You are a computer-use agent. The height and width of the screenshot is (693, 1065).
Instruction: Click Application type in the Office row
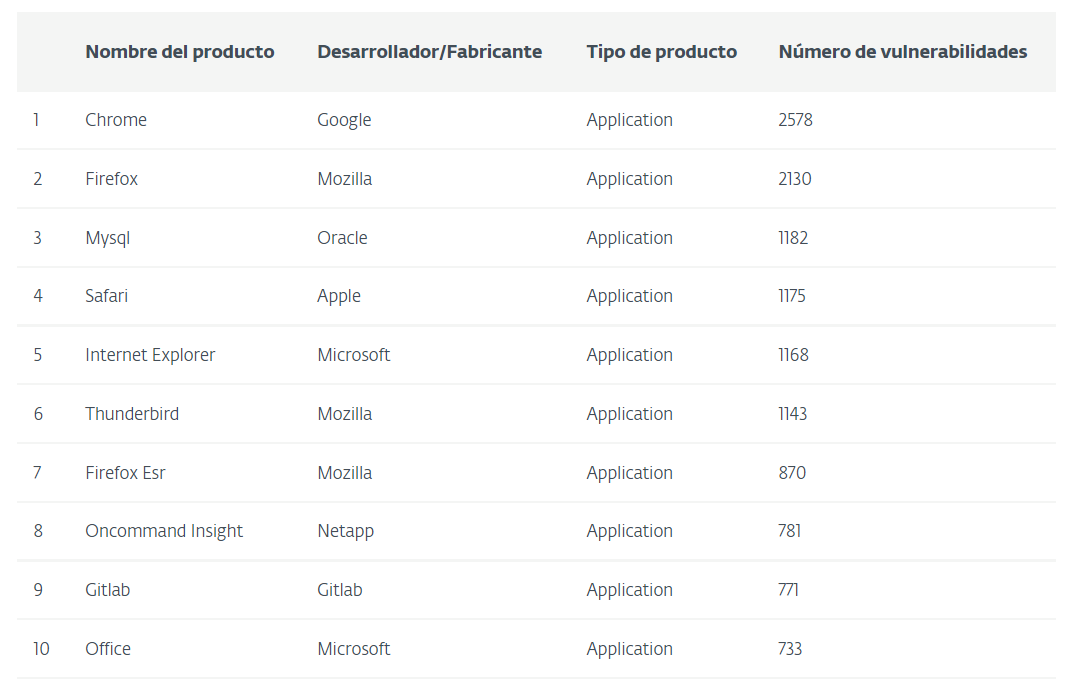pyautogui.click(x=630, y=650)
